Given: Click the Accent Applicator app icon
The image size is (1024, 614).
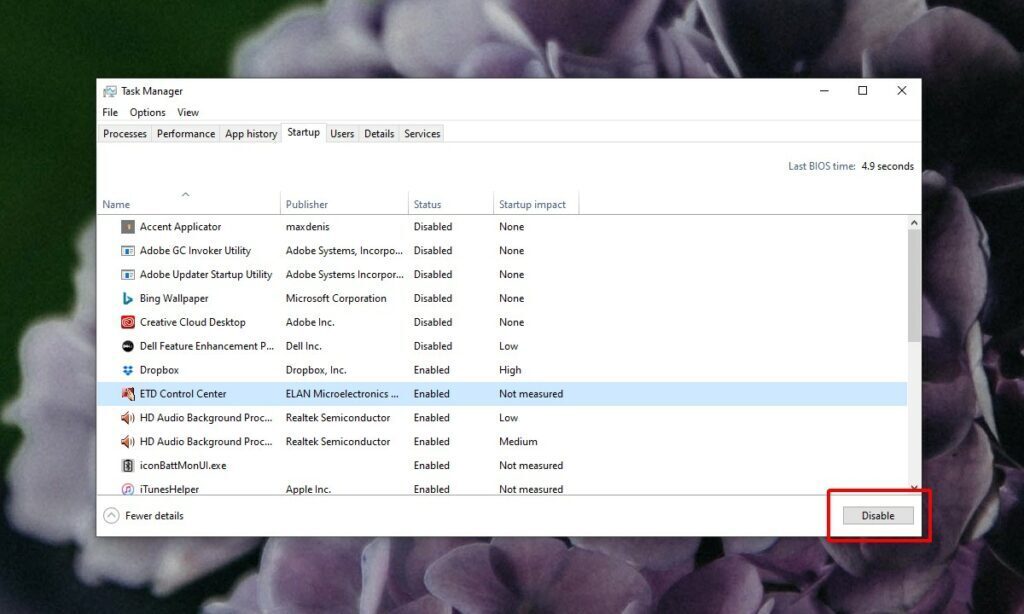Looking at the screenshot, I should [128, 226].
